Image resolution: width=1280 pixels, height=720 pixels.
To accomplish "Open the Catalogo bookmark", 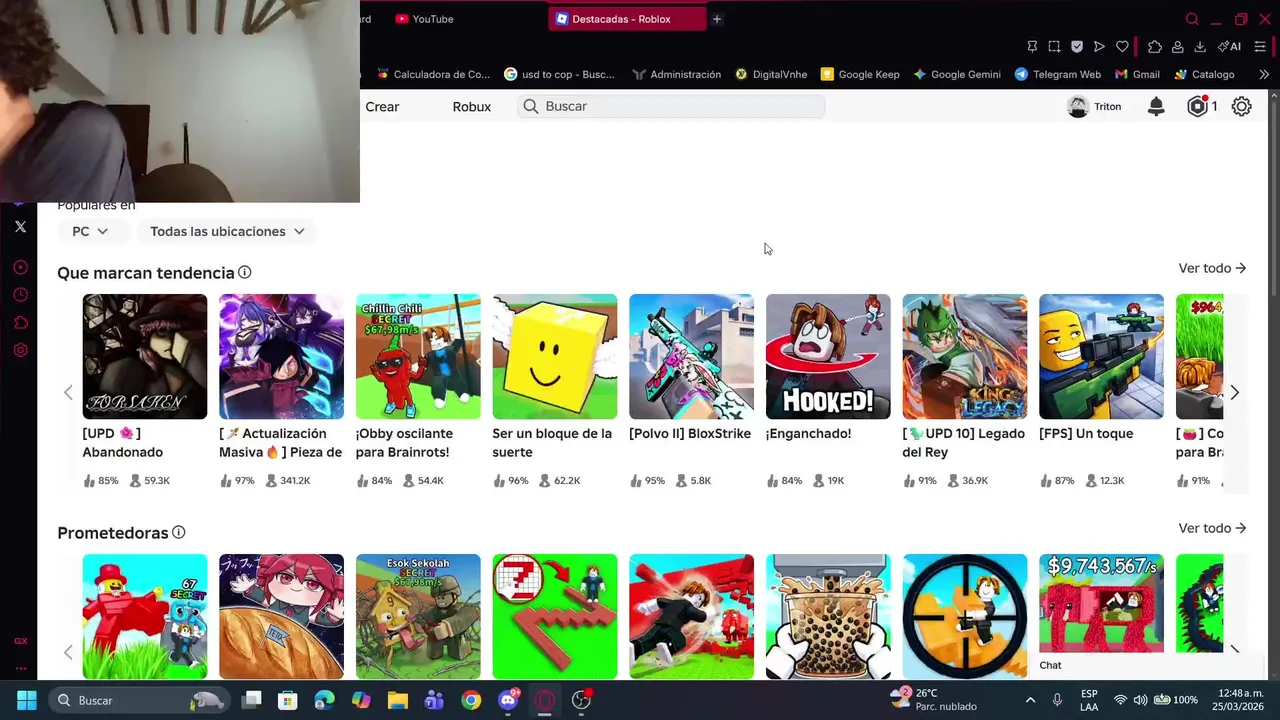I will pos(1204,74).
